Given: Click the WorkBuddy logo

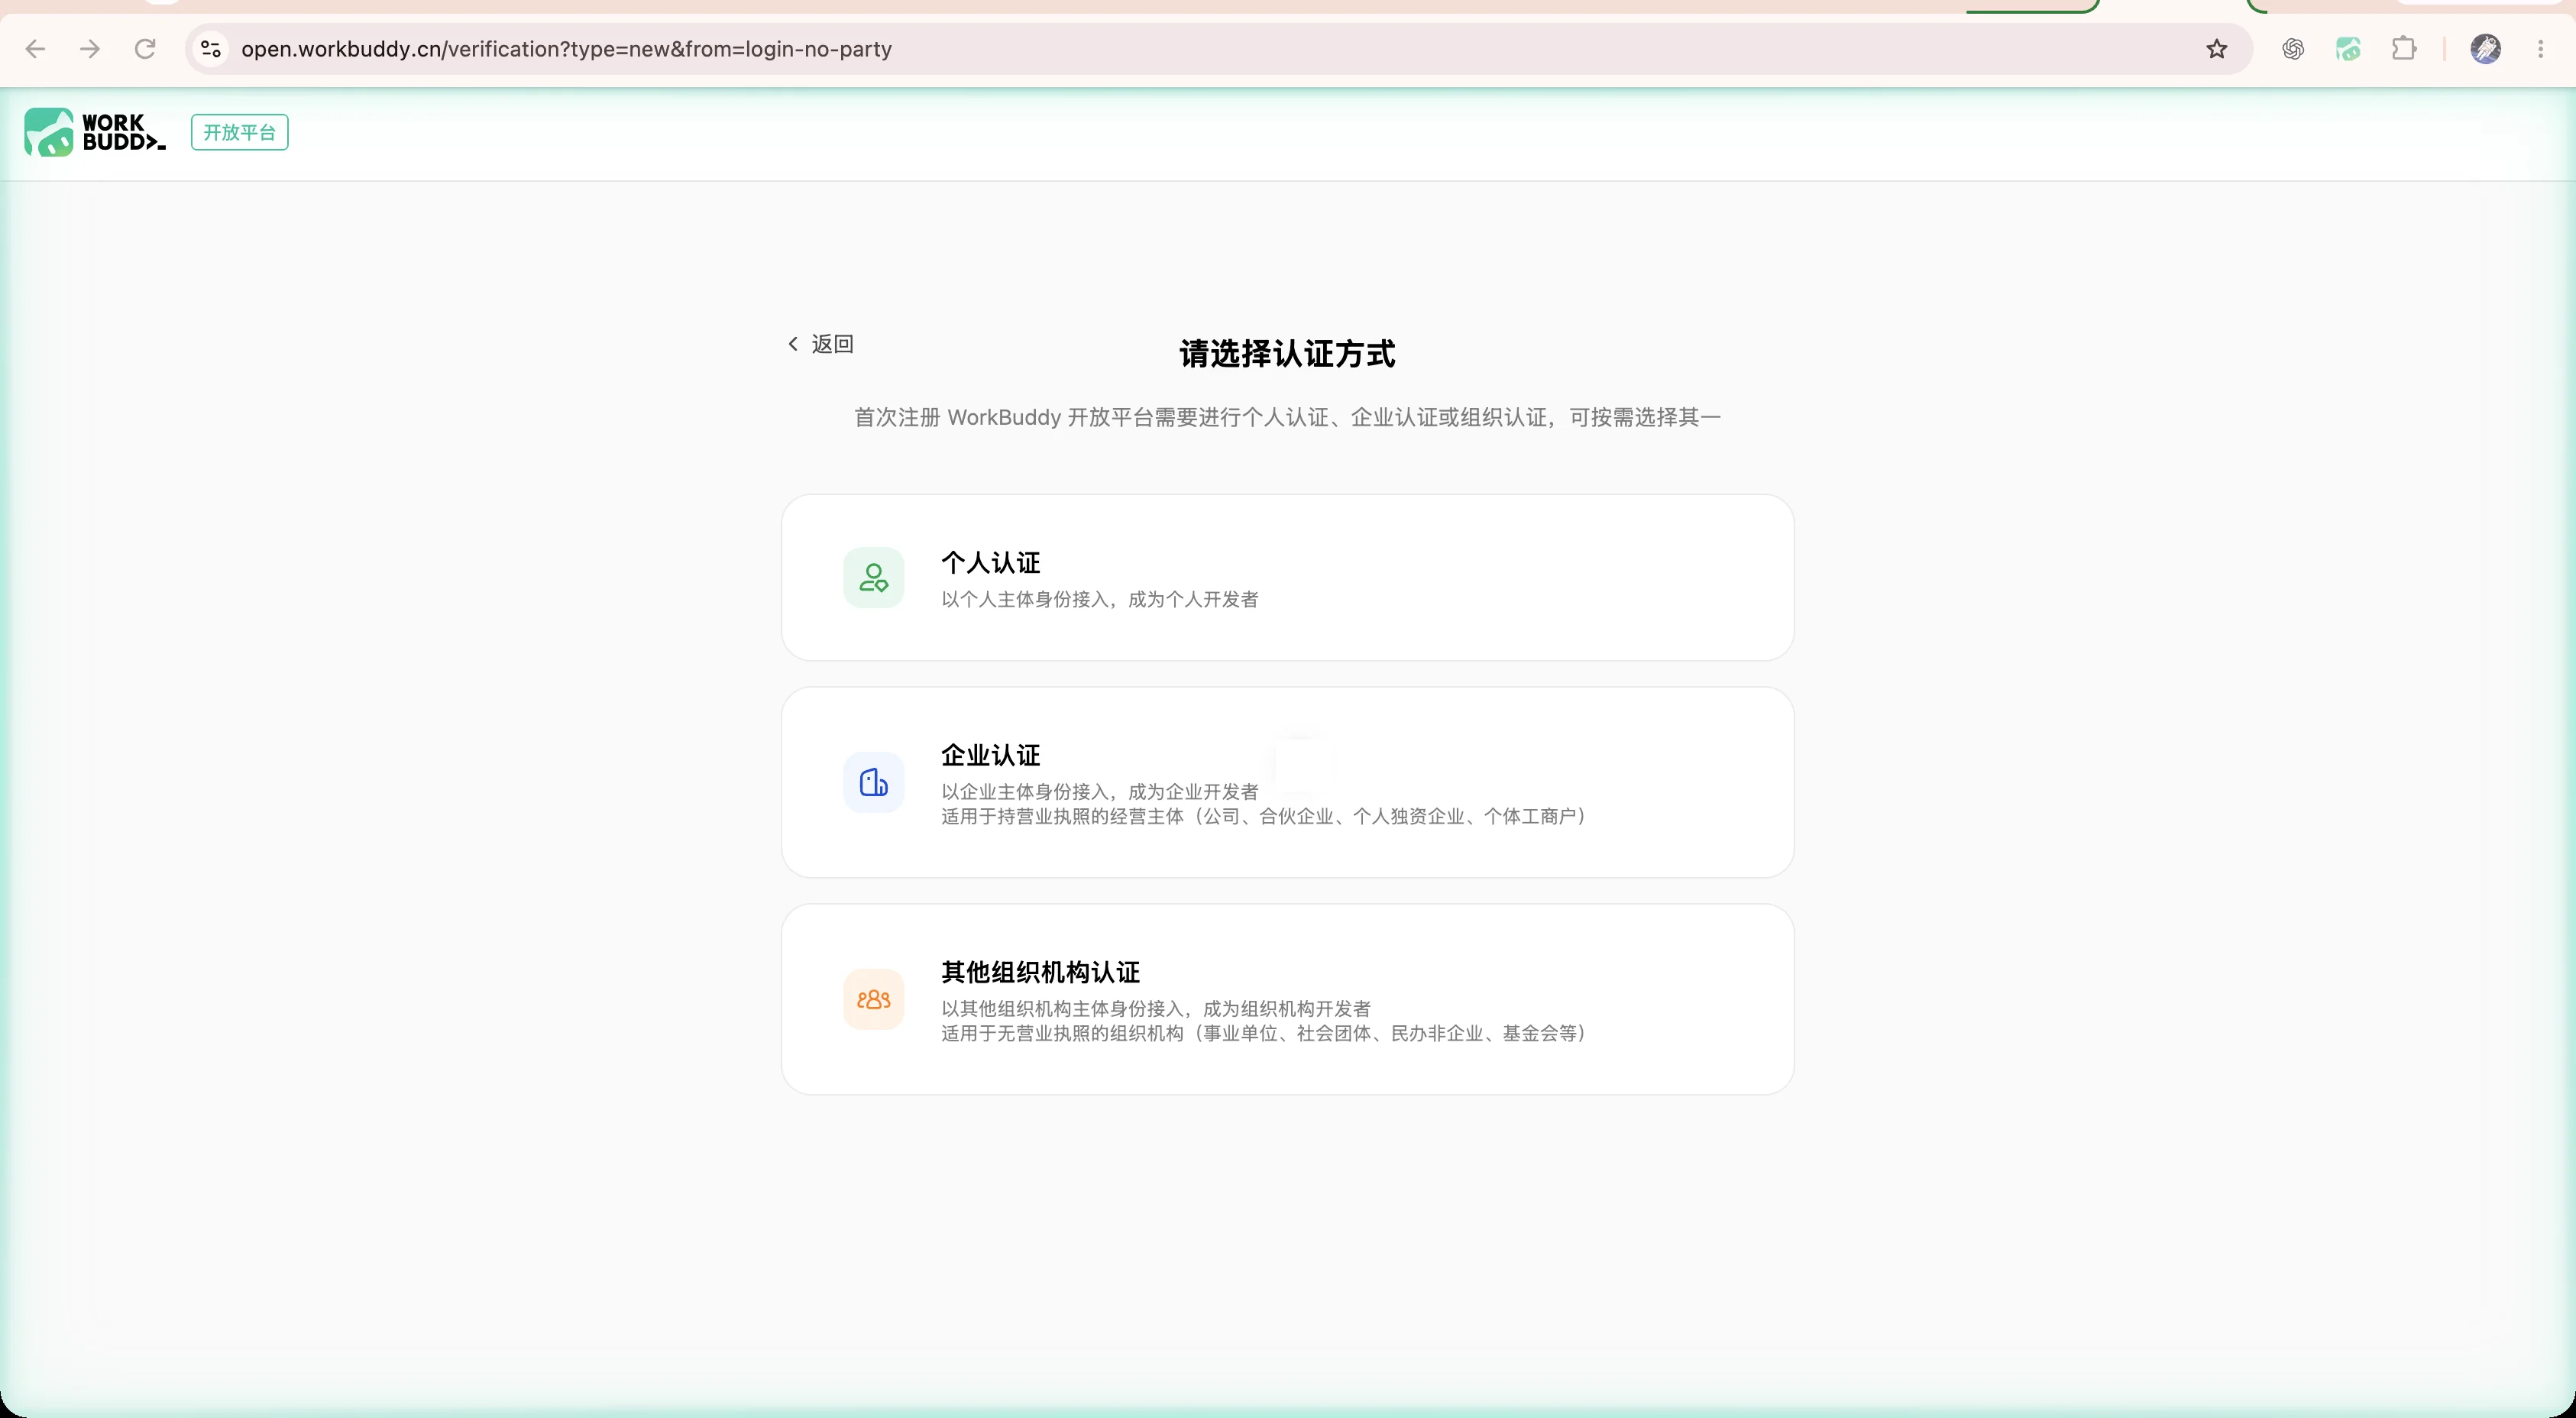Looking at the screenshot, I should [95, 132].
